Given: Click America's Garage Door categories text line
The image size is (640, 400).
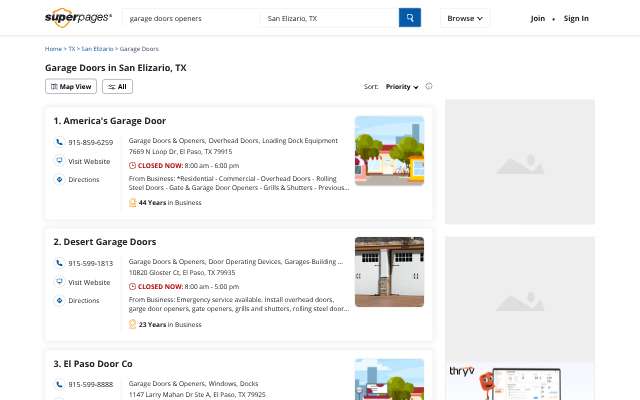Looking at the screenshot, I should pos(233,140).
